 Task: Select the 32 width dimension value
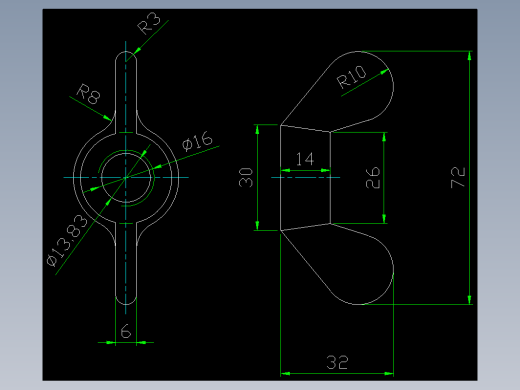pyautogui.click(x=337, y=362)
